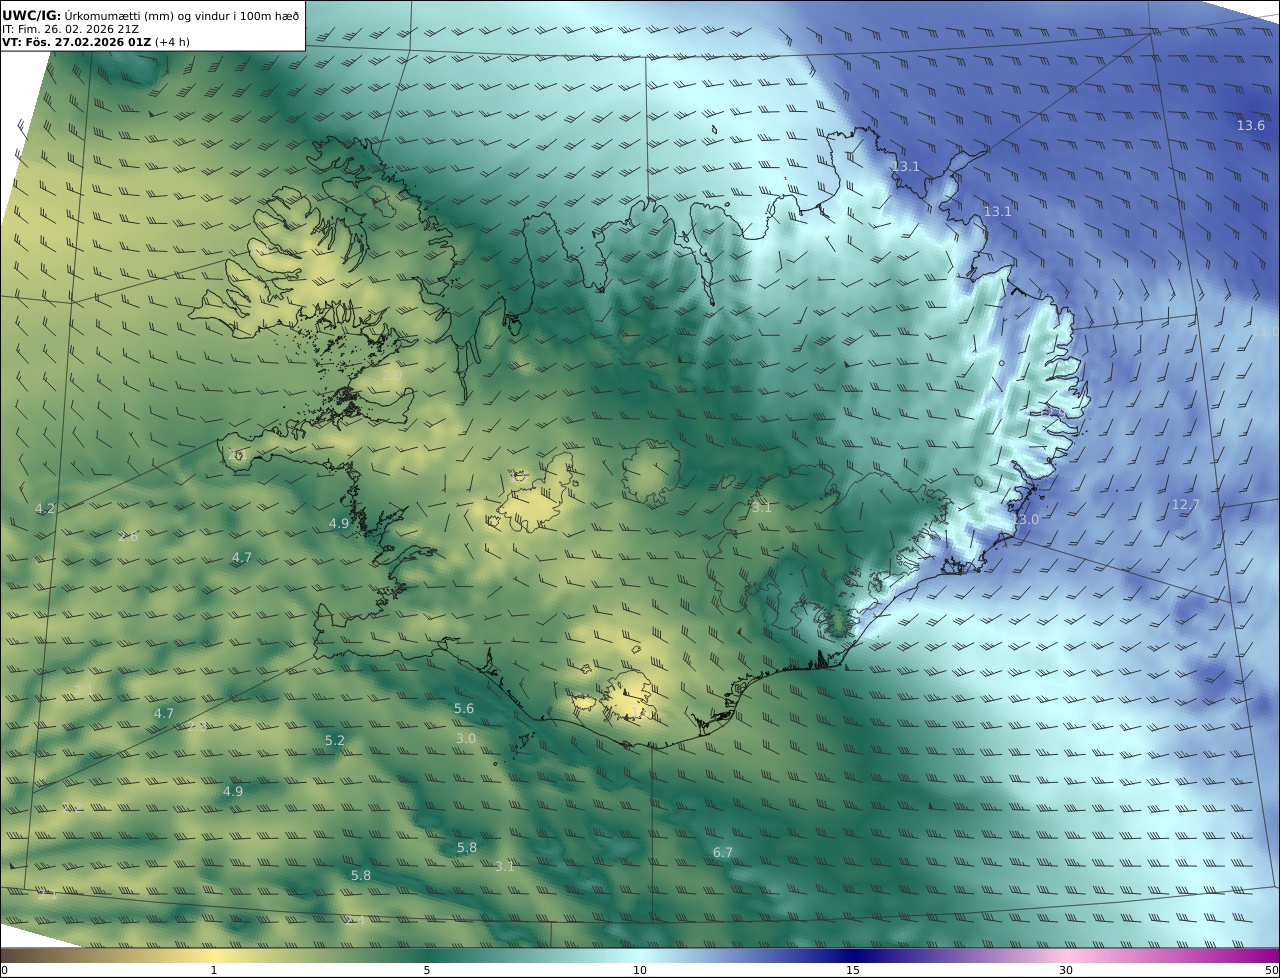Screen dimensions: 1280x978
Task: Click the 13.6 value on the map
Action: 1250,125
